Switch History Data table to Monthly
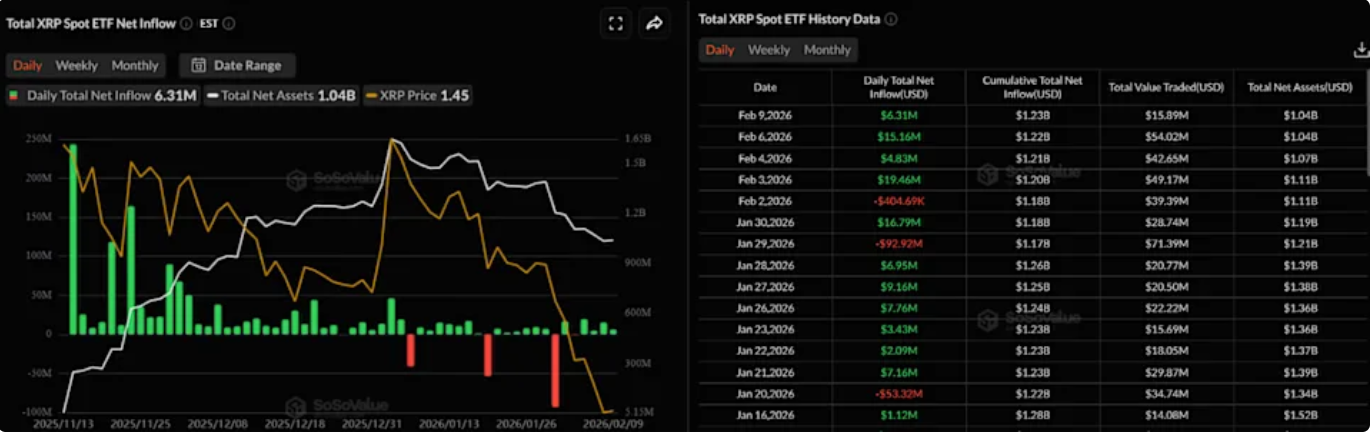 click(x=827, y=50)
